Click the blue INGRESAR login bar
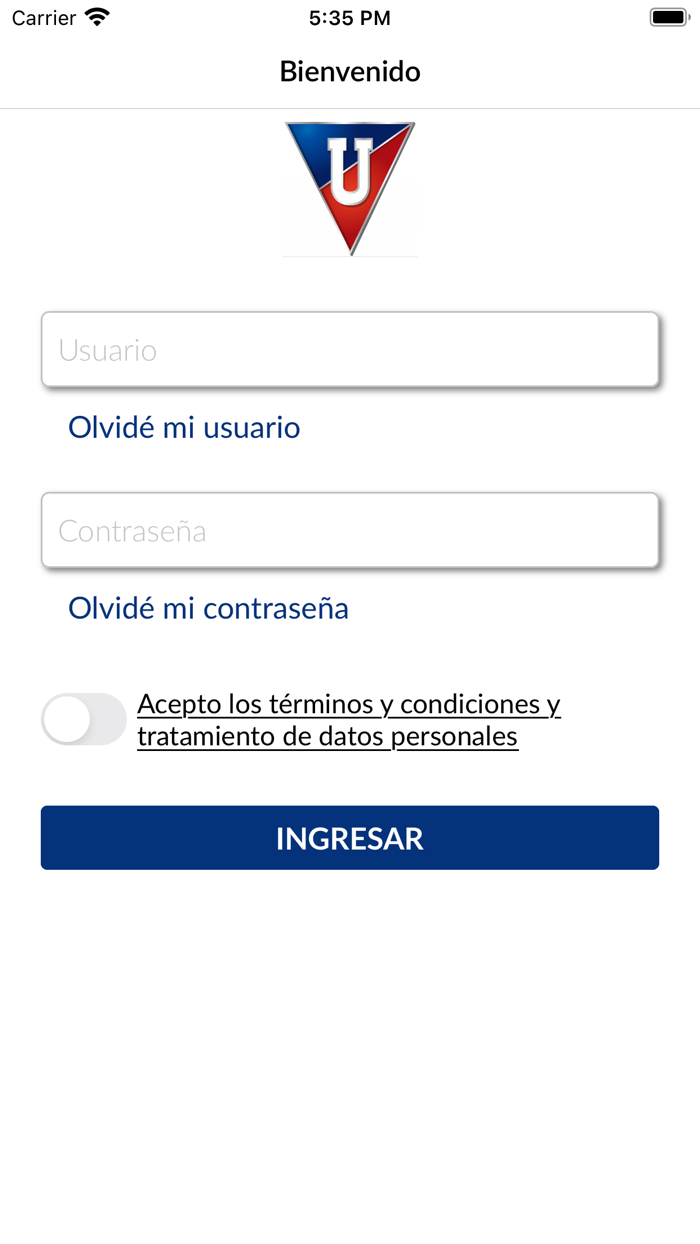 349,837
